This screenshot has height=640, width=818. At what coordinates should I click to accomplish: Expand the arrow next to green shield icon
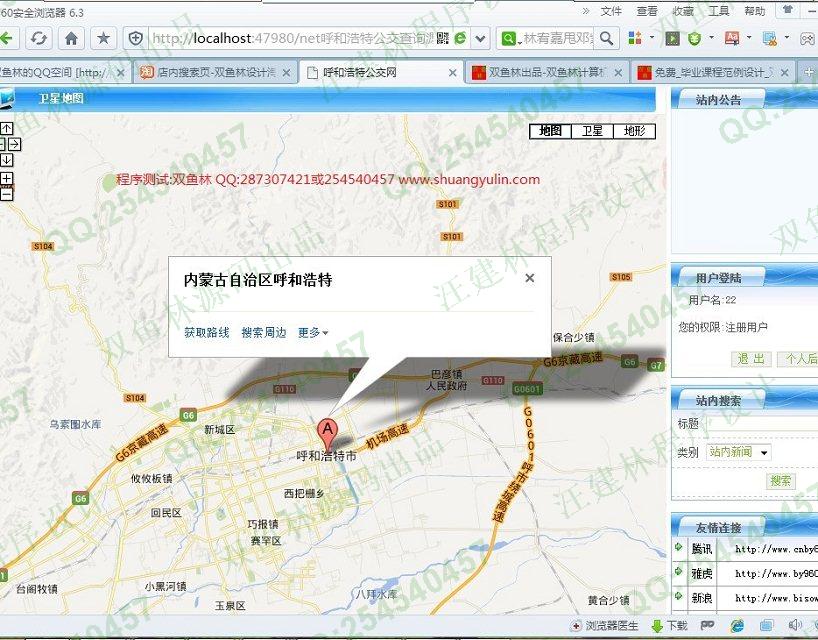(711, 38)
